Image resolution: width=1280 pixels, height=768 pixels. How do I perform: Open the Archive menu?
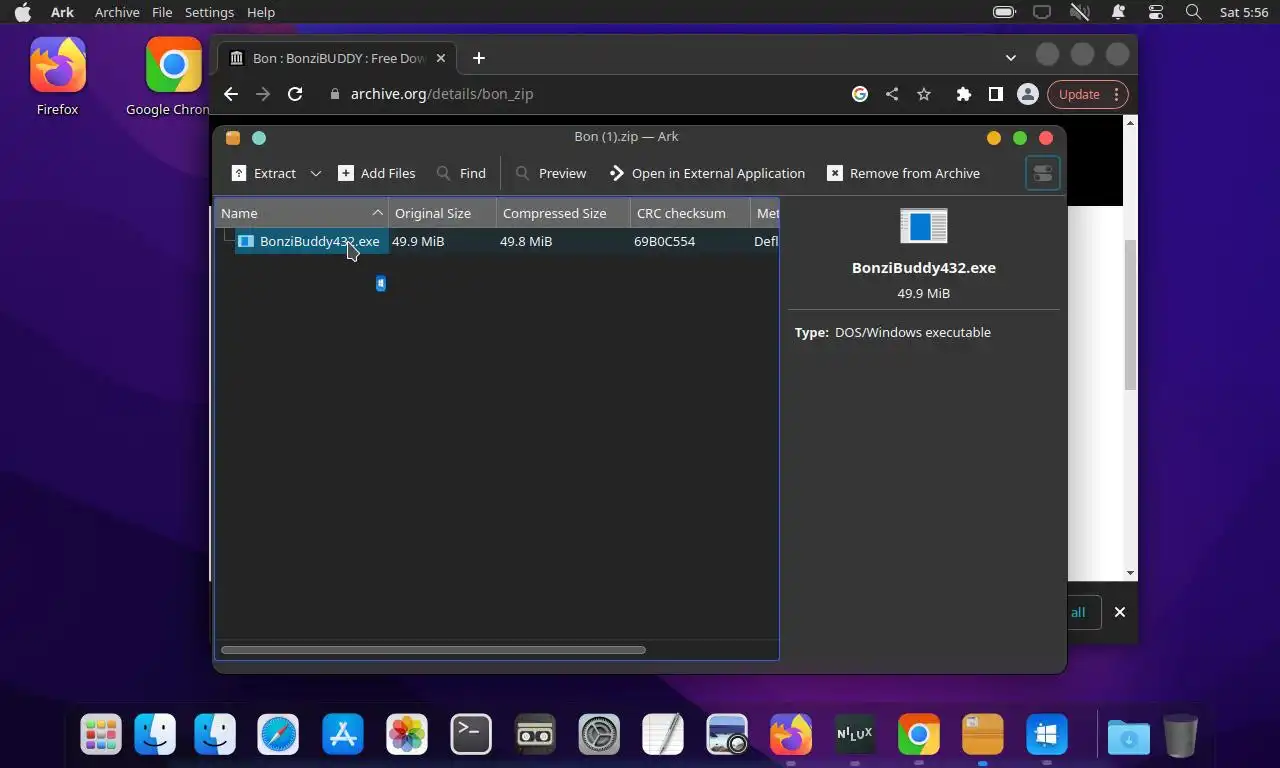pos(117,12)
